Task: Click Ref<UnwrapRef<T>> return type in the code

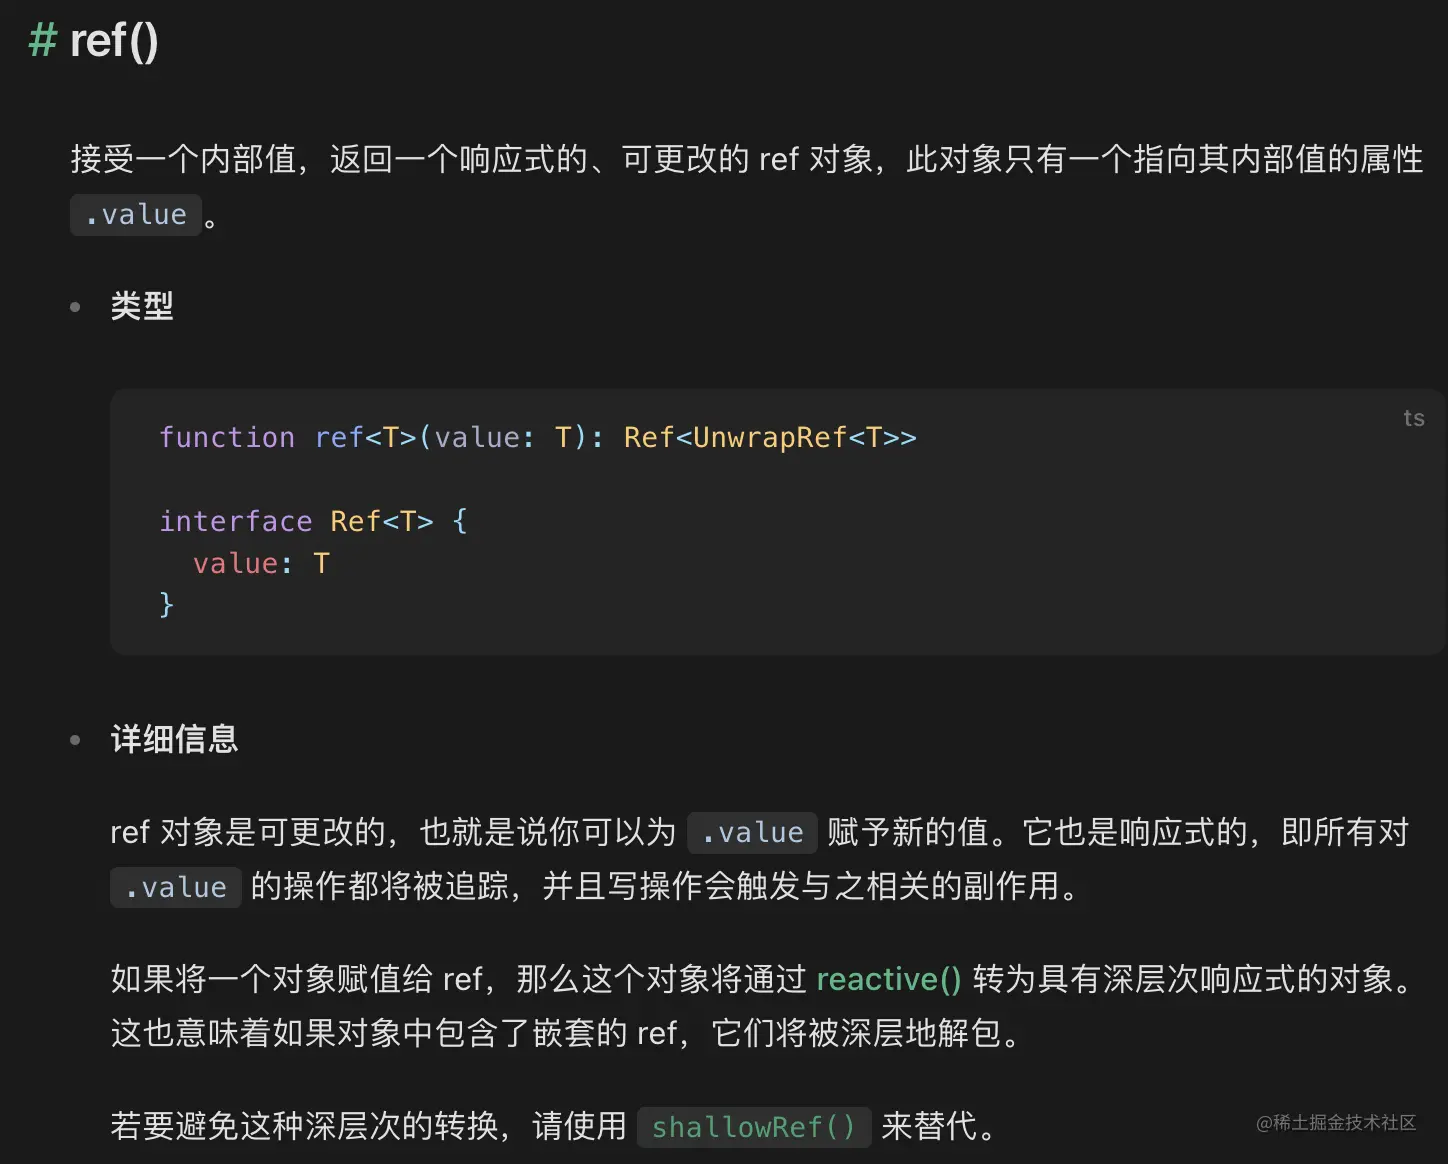Action: (770, 437)
